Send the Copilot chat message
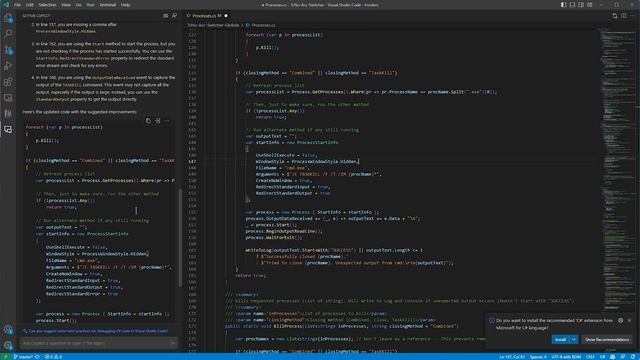The height and width of the screenshot is (360, 640). [173, 343]
